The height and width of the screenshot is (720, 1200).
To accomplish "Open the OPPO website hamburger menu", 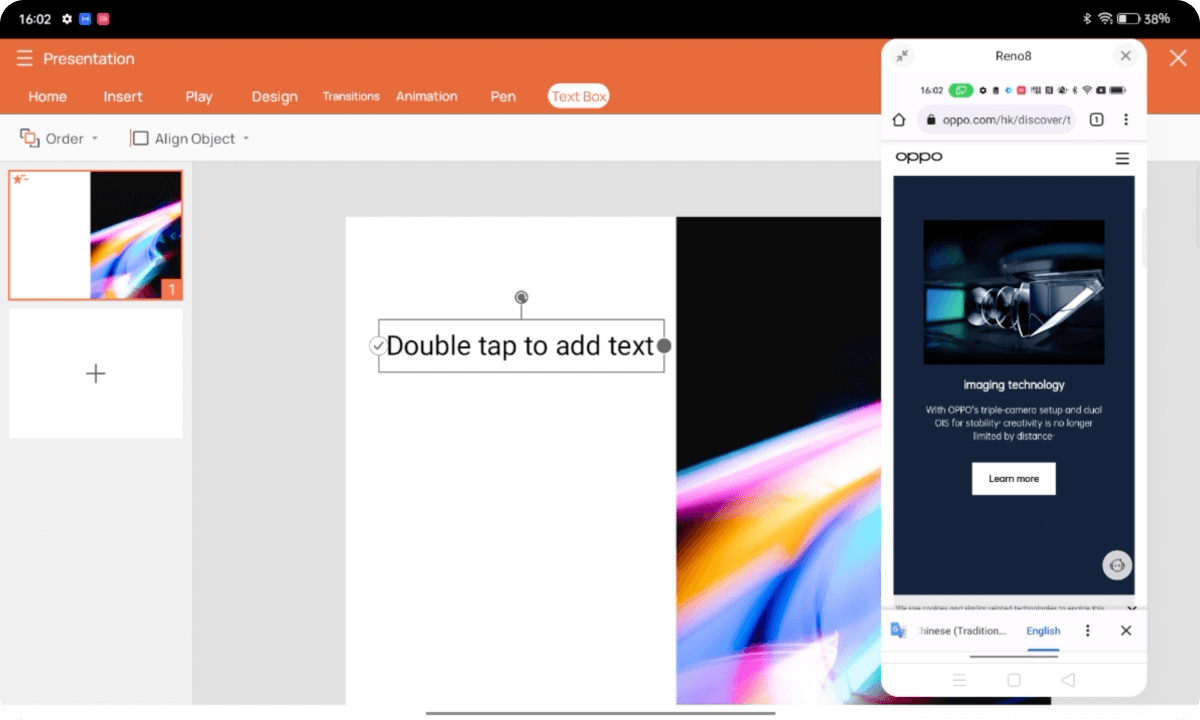I will tap(1122, 157).
